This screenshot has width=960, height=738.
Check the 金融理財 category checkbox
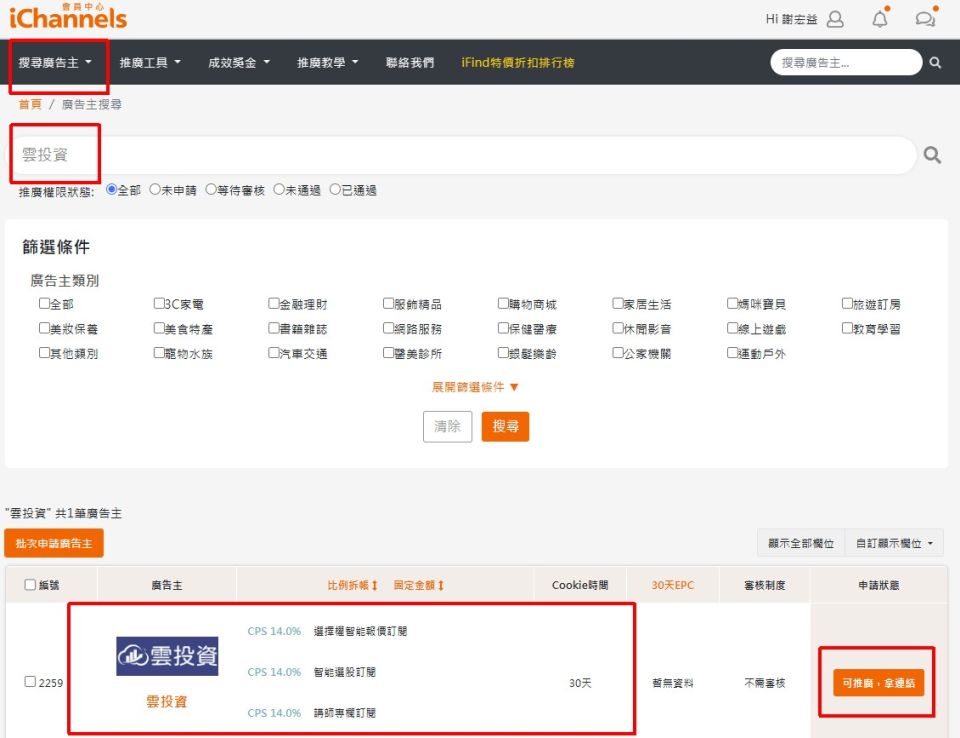point(274,304)
